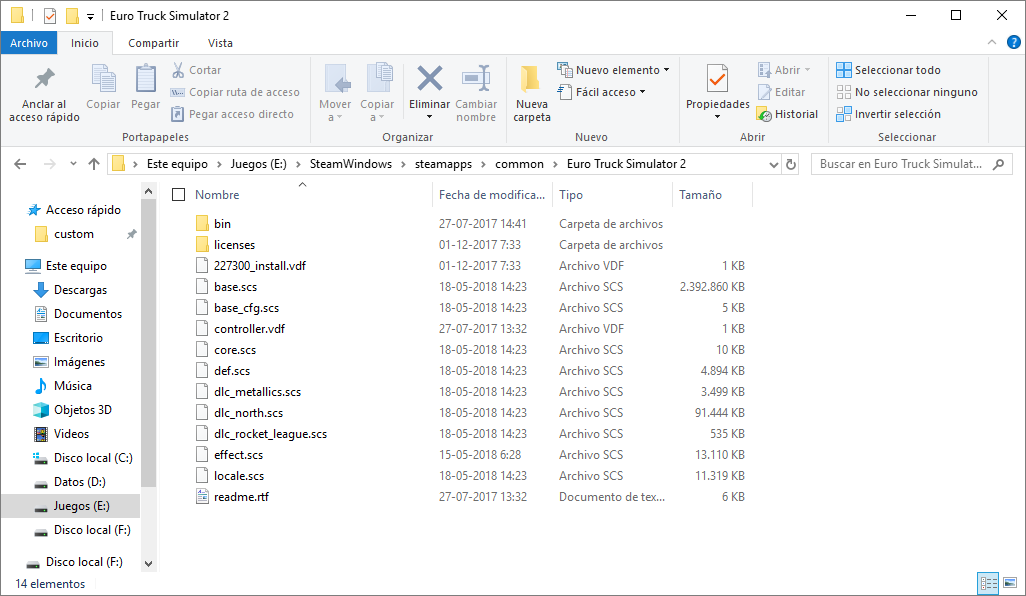Viewport: 1026px width, 596px height.
Task: Collapse the ribbon with the chevron
Action: pyautogui.click(x=992, y=43)
